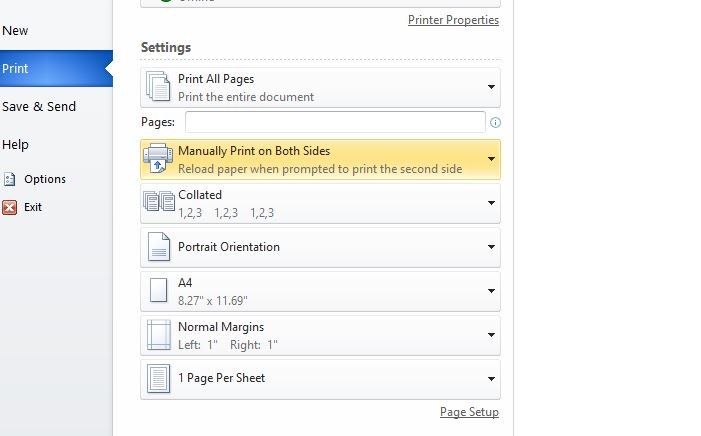Expand the Collated dropdown arrow
This screenshot has height=436, width=701.
[x=491, y=203]
